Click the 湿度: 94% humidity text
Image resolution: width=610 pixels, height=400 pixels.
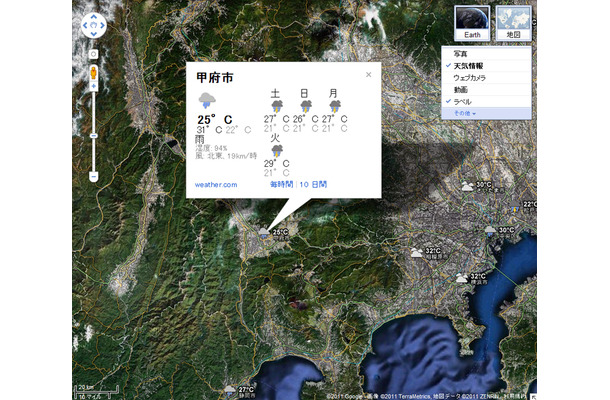click(211, 148)
